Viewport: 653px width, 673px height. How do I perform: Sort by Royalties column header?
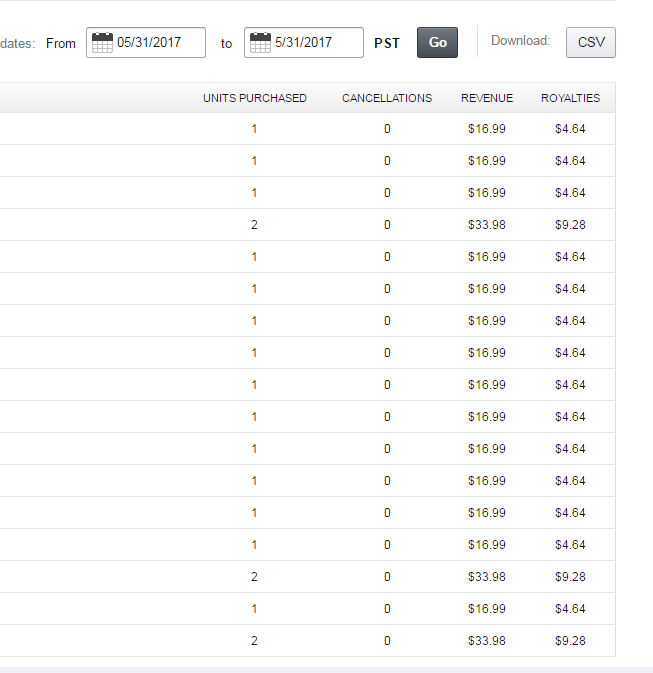[570, 98]
